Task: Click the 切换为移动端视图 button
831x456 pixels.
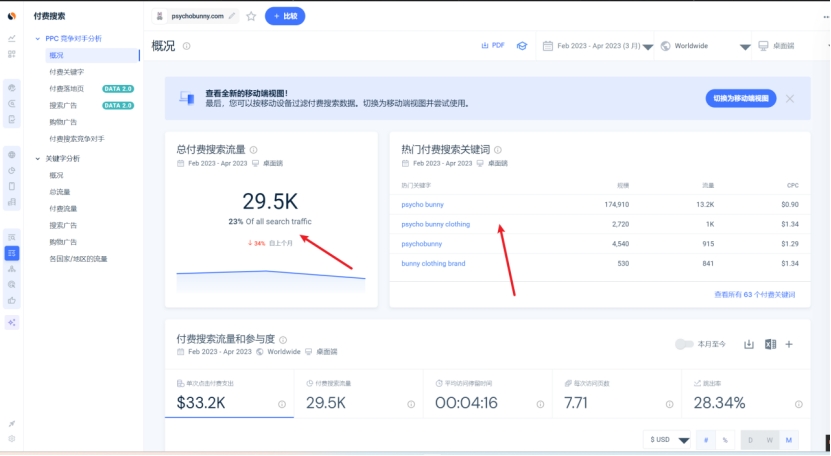Action: 741,98
